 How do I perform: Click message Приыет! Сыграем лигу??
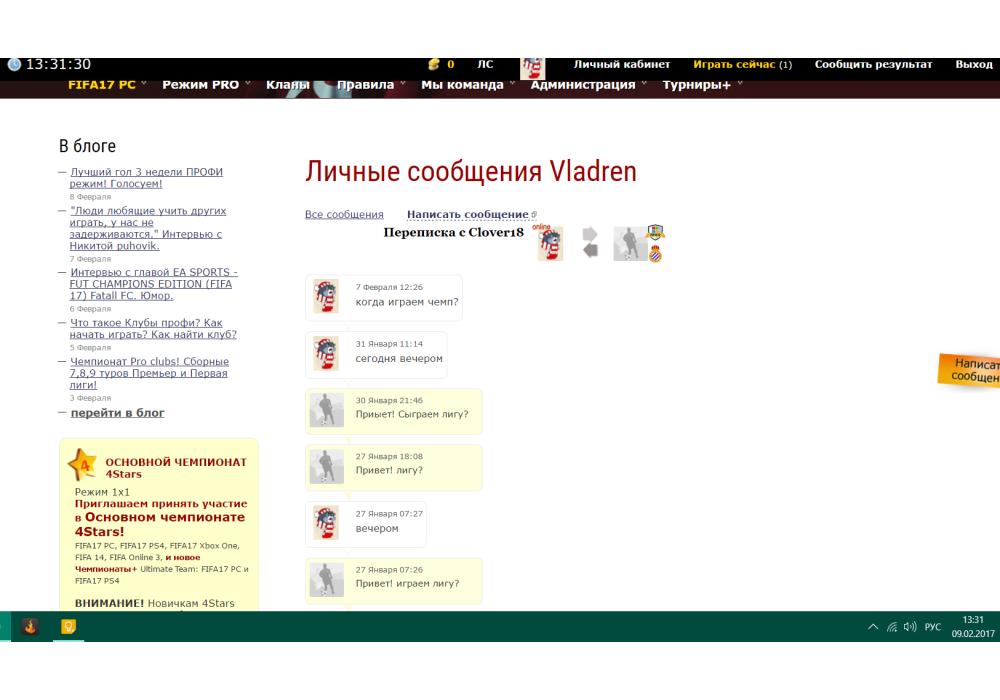[x=412, y=414]
